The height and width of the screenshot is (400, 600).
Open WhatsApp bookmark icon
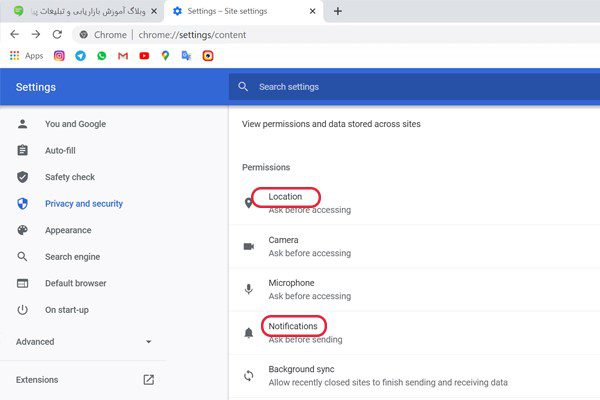(x=101, y=56)
